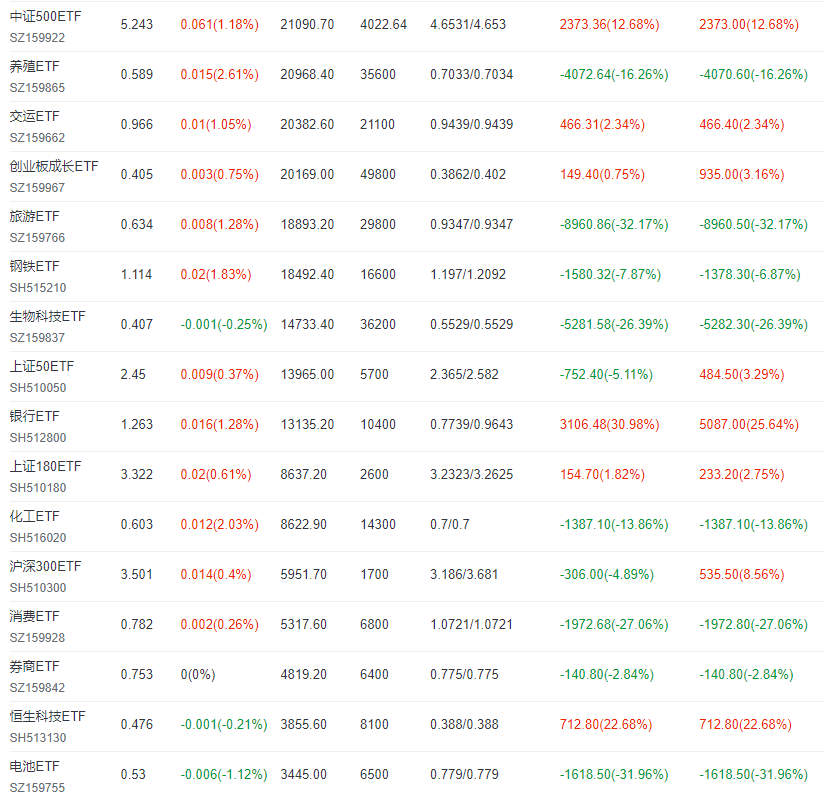Click market value 18492.40
Image resolution: width=825 pixels, height=800 pixels.
(307, 275)
